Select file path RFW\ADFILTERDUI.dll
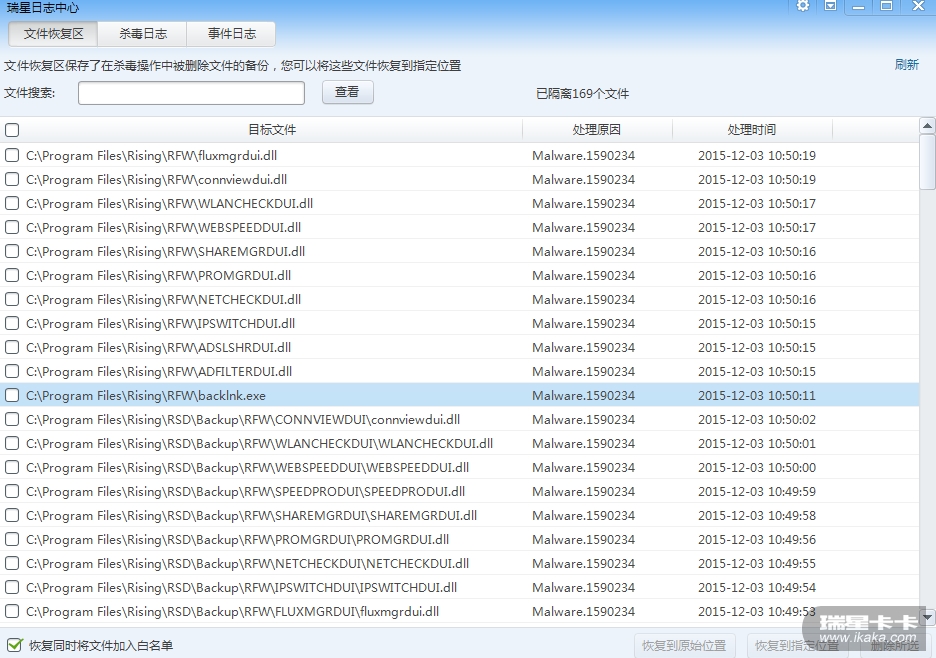This screenshot has width=936, height=658. 159,371
